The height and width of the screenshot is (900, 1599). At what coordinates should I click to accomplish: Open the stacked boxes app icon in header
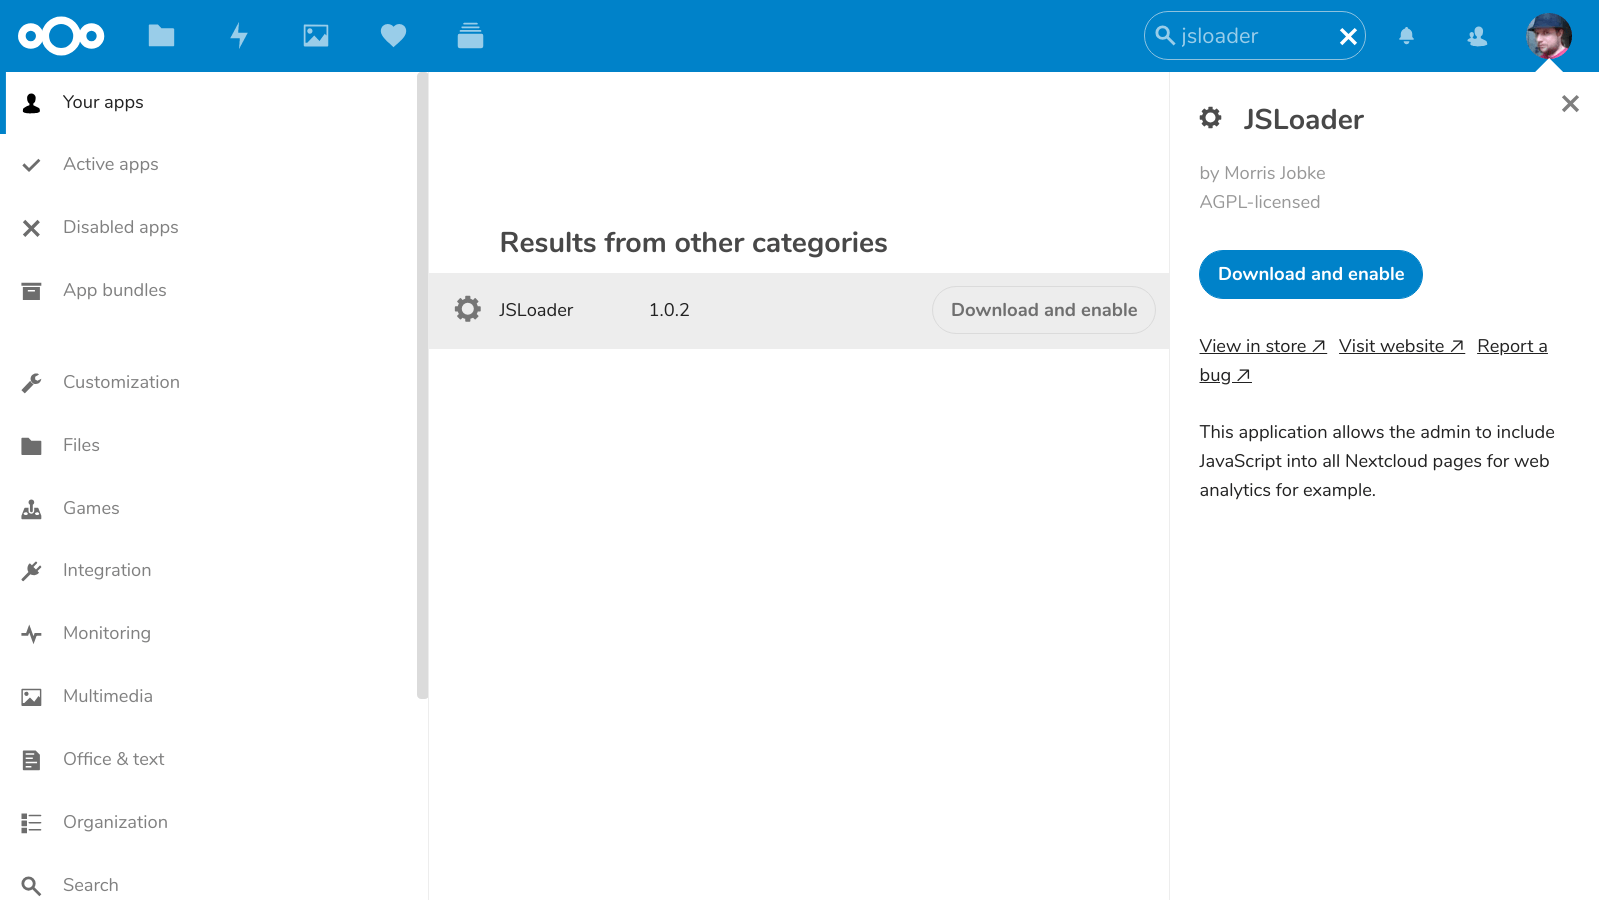(x=470, y=36)
